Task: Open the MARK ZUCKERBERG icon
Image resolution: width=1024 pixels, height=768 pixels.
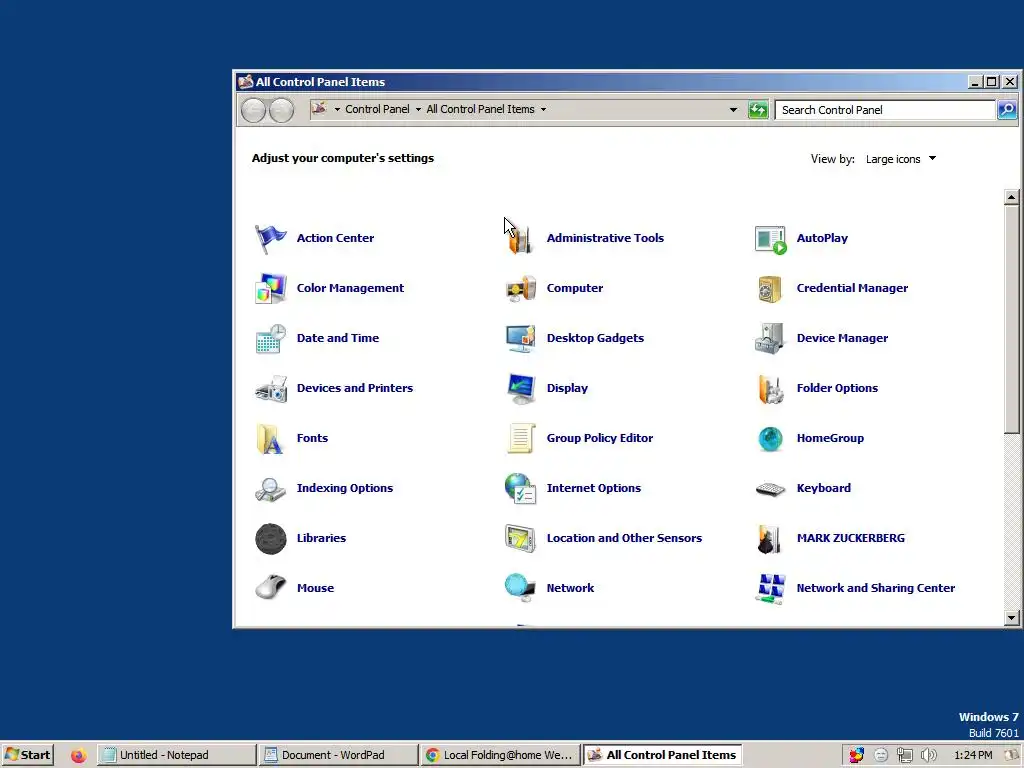Action: [x=771, y=539]
